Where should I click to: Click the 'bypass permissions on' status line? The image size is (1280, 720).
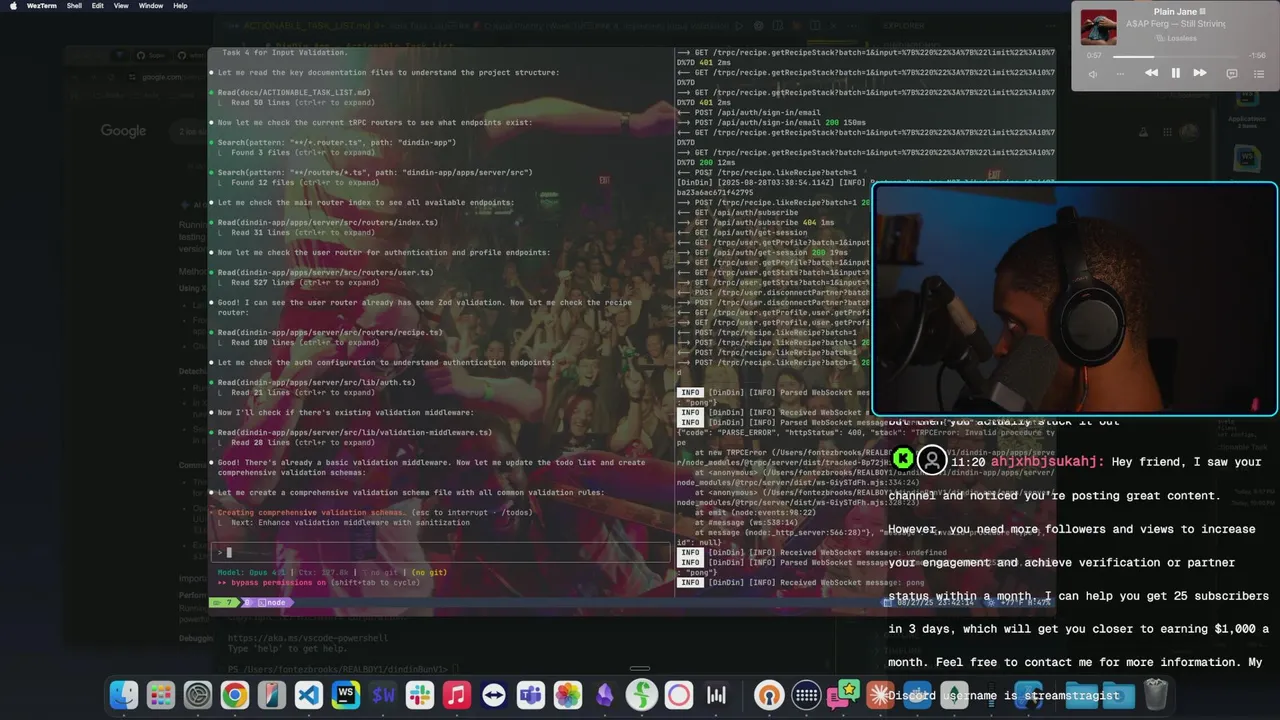[x=319, y=582]
